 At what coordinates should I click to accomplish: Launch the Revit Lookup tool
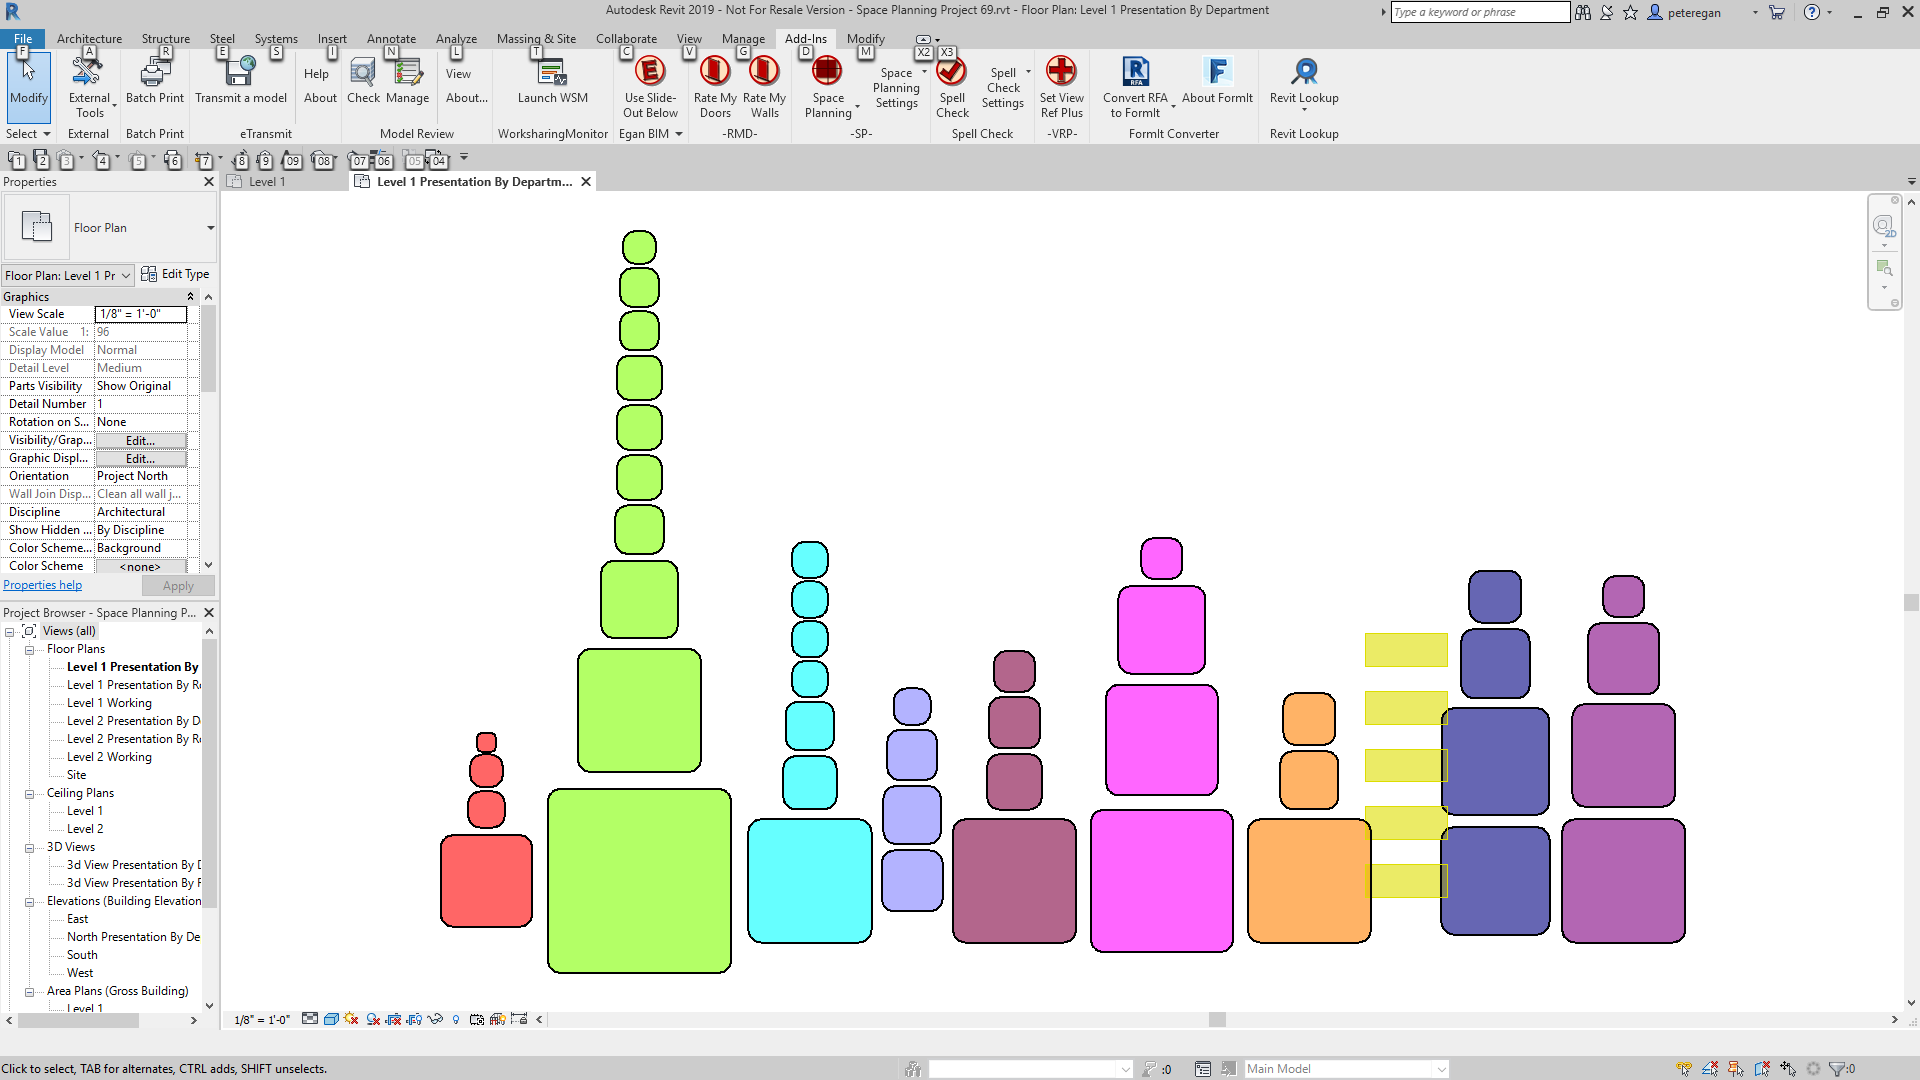pos(1303,72)
